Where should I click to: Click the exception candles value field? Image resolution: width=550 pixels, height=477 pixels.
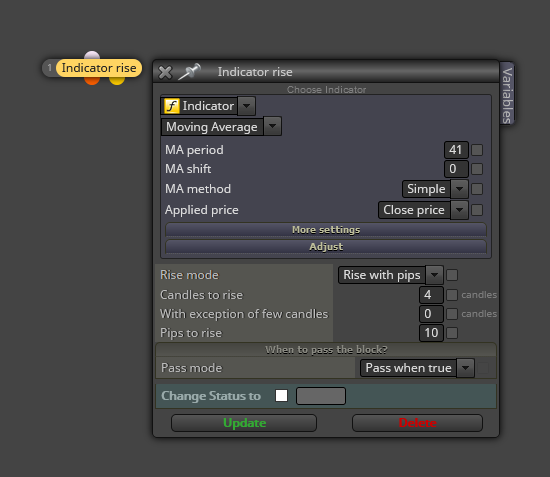[431, 314]
